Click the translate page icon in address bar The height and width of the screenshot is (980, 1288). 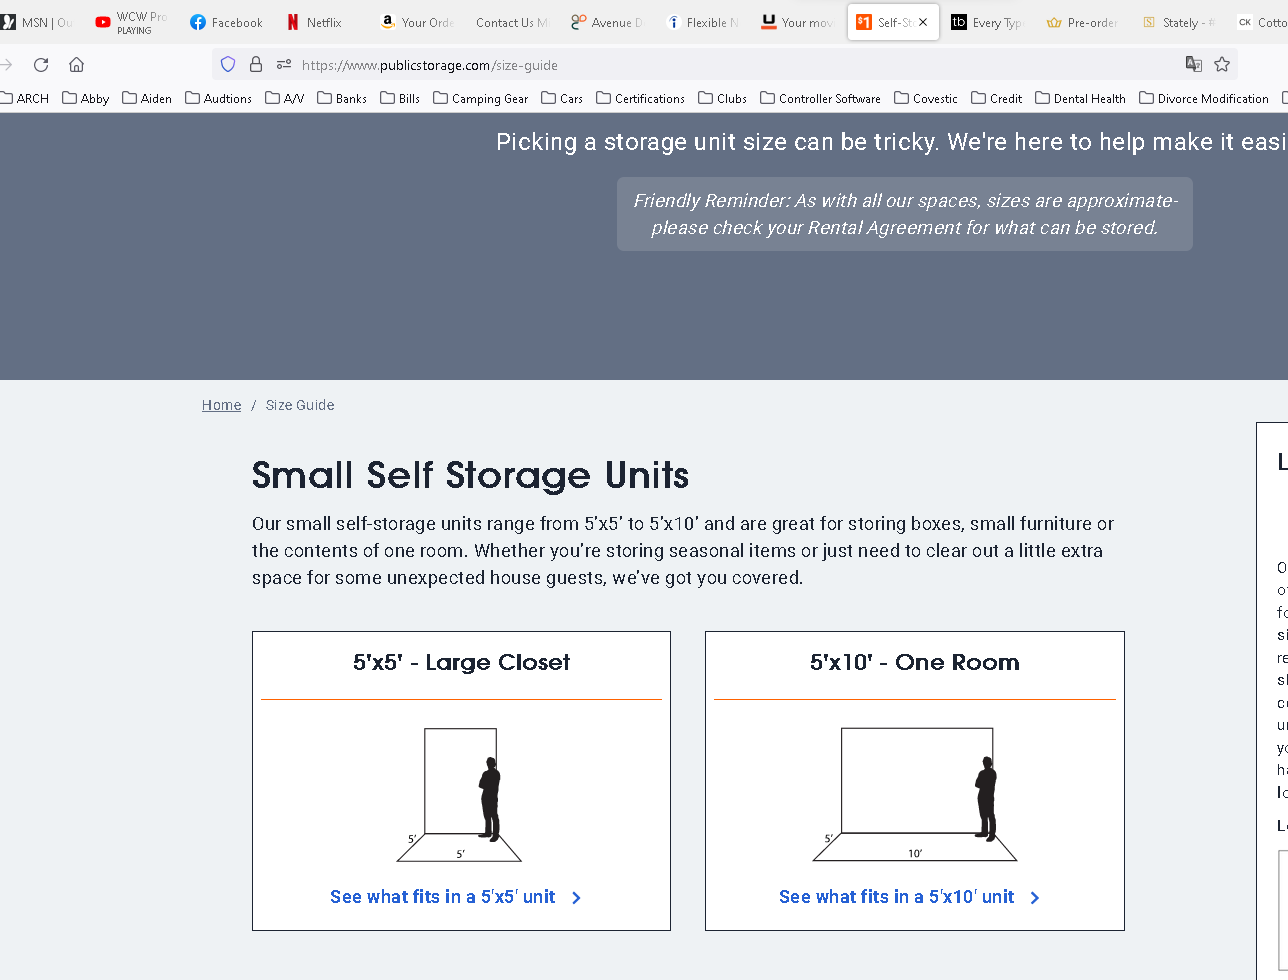1194,65
